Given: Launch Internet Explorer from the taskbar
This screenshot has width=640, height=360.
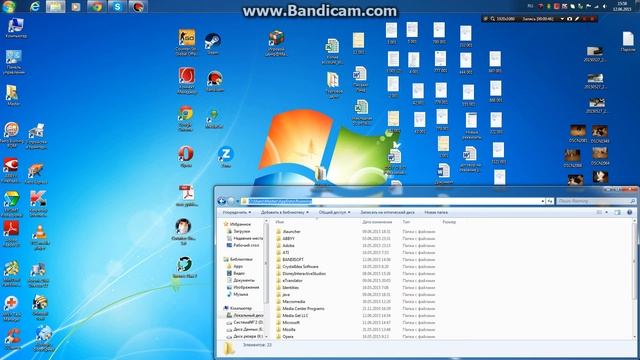Looking at the screenshot, I should 35,7.
